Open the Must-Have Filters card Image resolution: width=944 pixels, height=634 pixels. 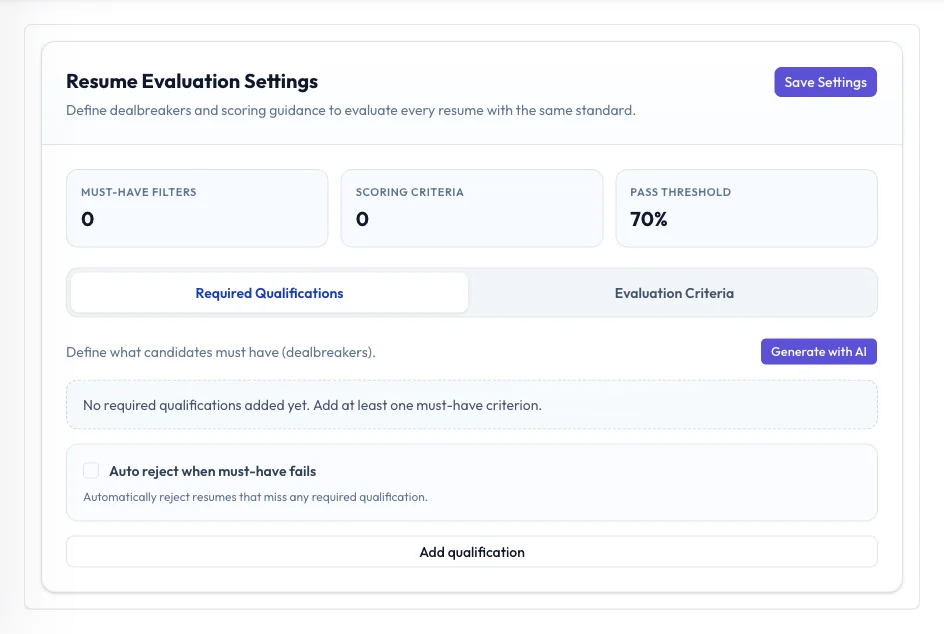pos(197,208)
